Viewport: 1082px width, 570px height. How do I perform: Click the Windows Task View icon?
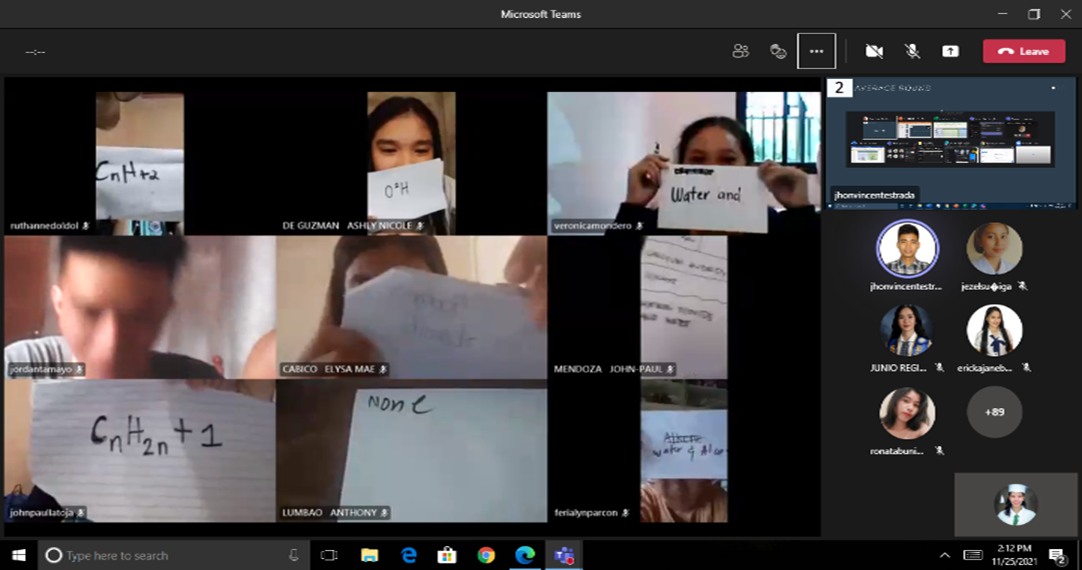329,555
